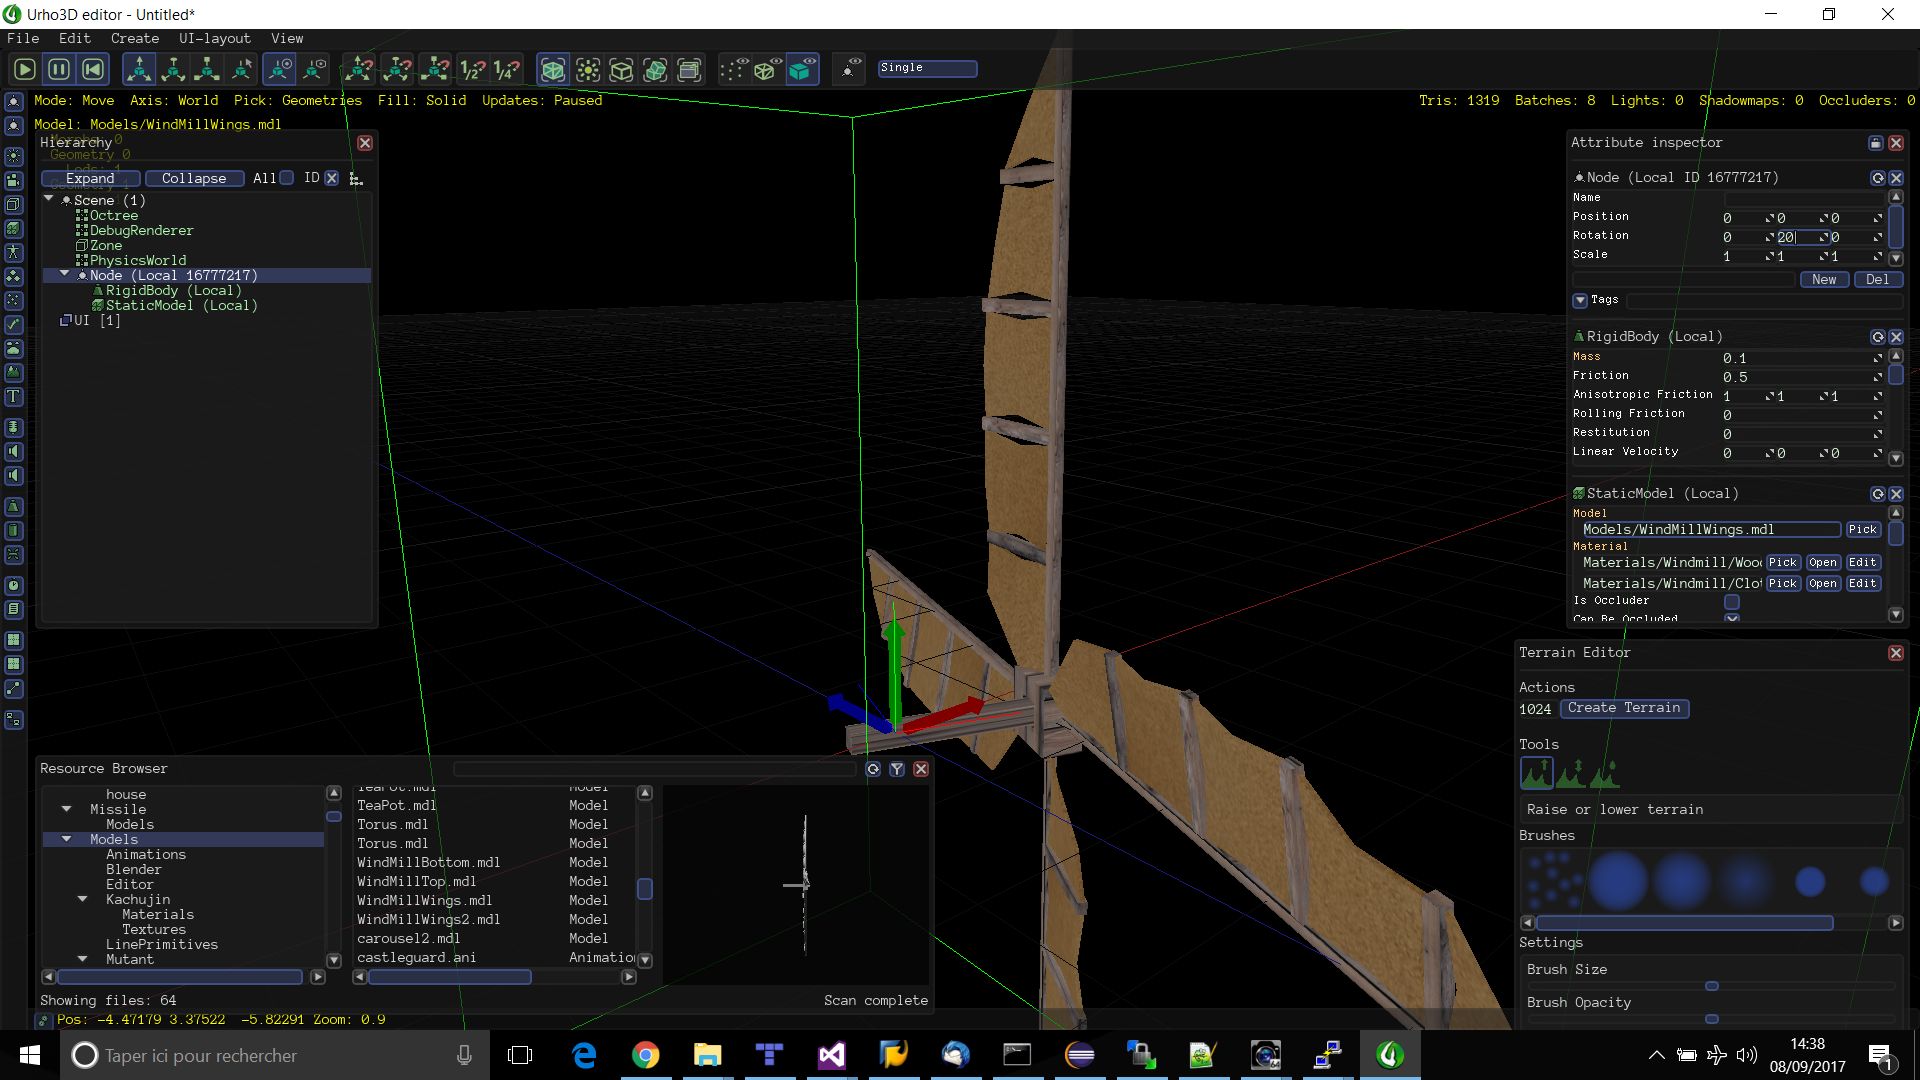Collapse the Models folder in Resource Browser

tap(66, 838)
